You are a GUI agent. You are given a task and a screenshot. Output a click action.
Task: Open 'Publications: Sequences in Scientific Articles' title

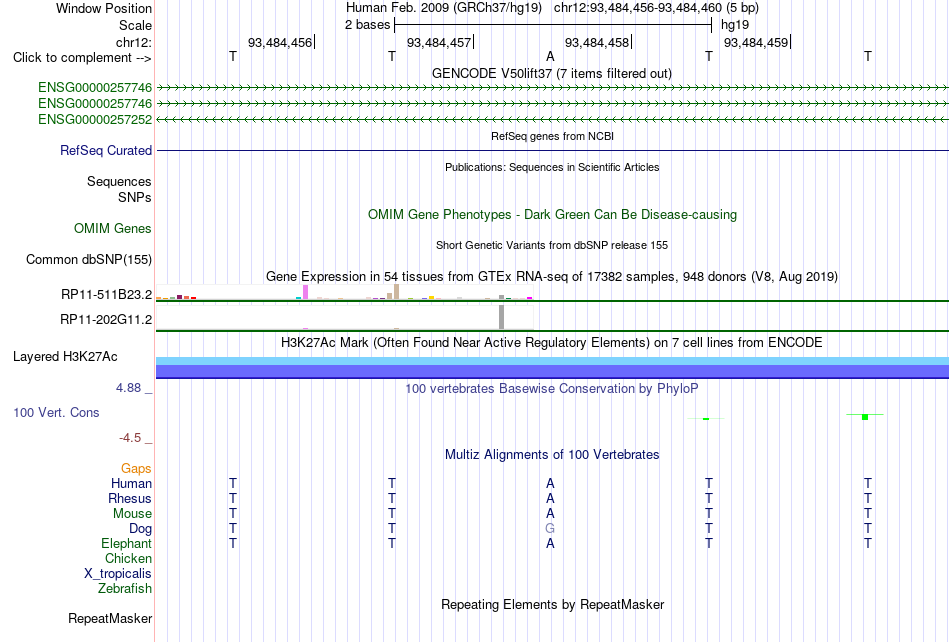(552, 167)
